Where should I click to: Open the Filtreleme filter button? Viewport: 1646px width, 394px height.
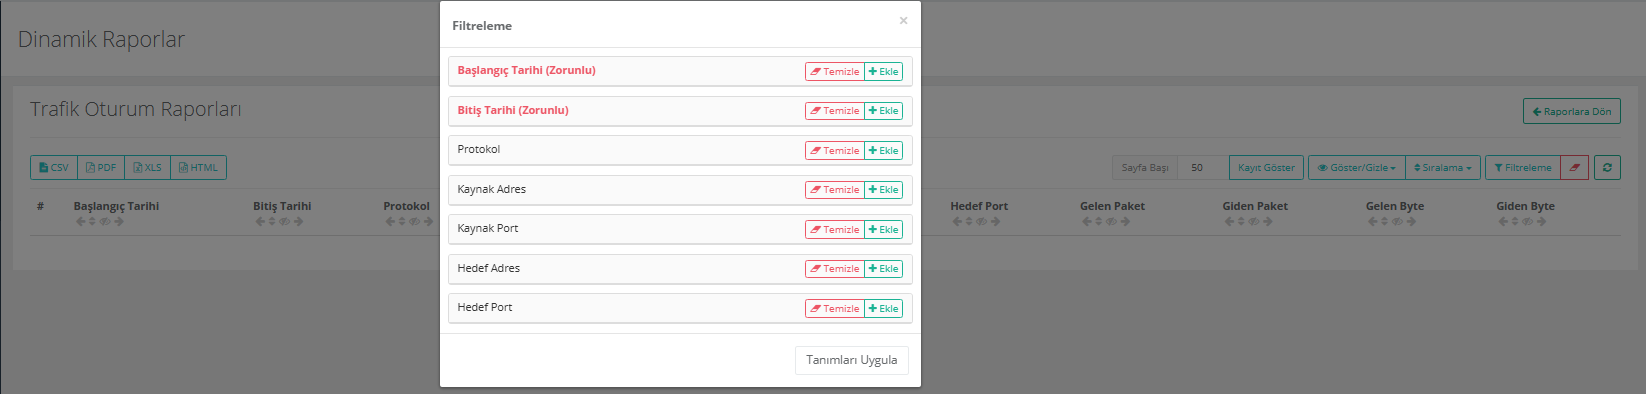point(1523,168)
